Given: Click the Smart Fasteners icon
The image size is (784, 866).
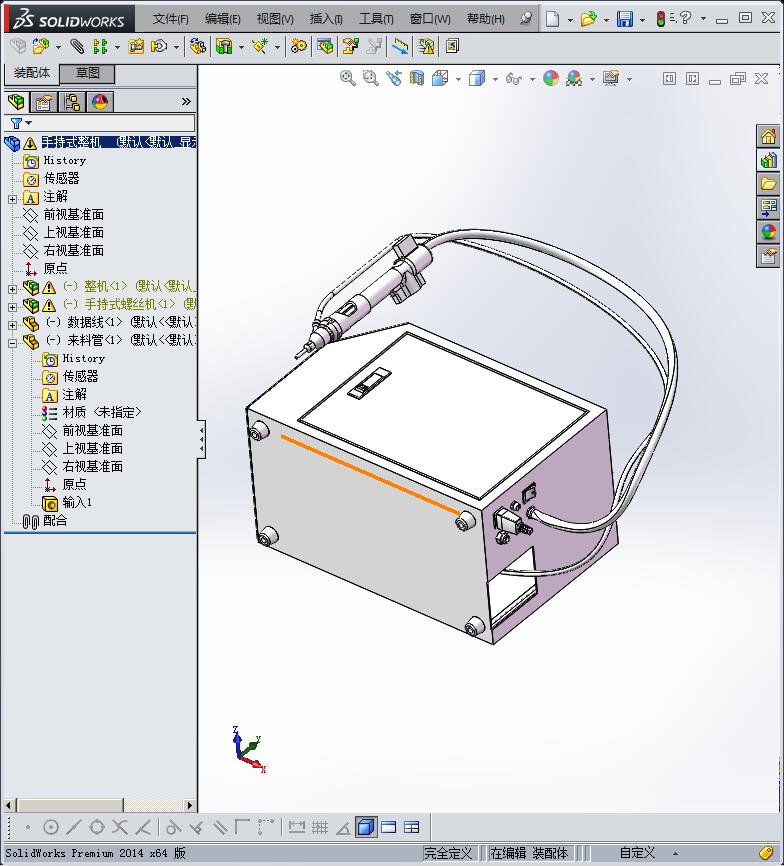Looking at the screenshot, I should click(136, 46).
